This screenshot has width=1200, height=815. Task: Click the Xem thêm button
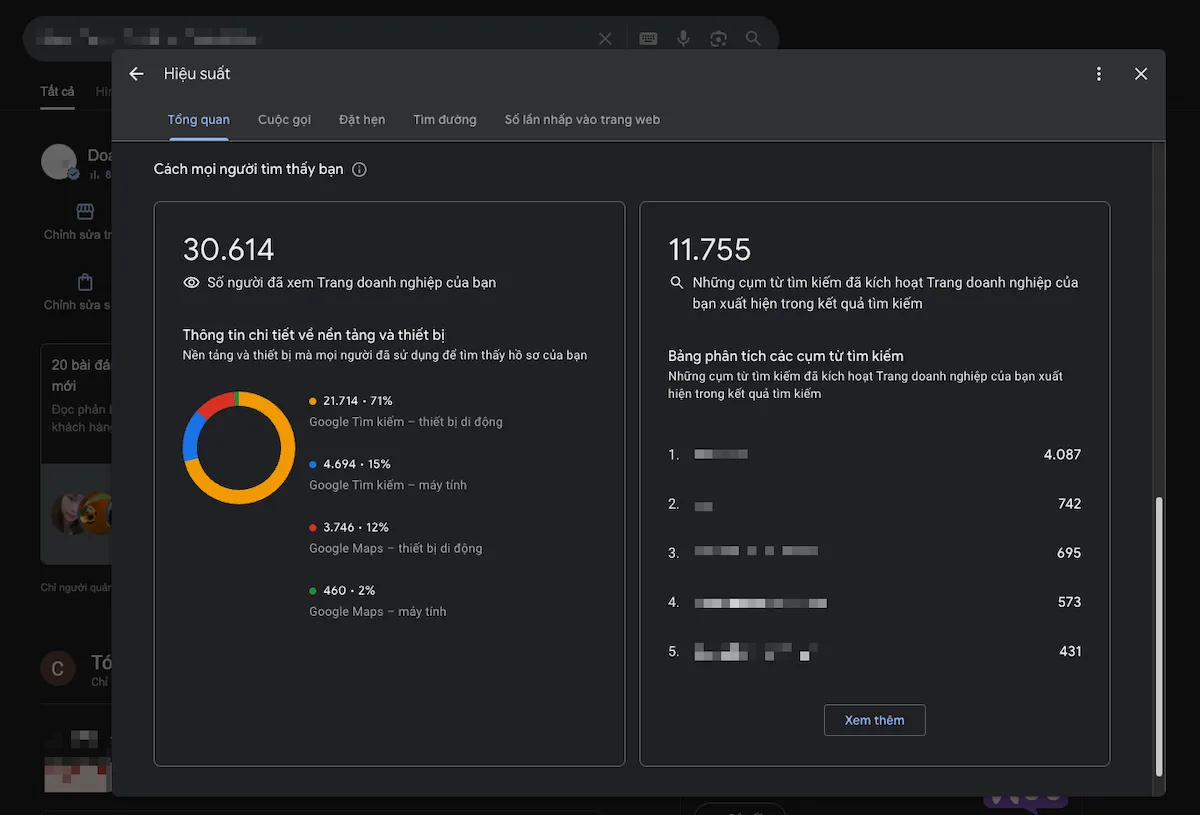point(874,720)
